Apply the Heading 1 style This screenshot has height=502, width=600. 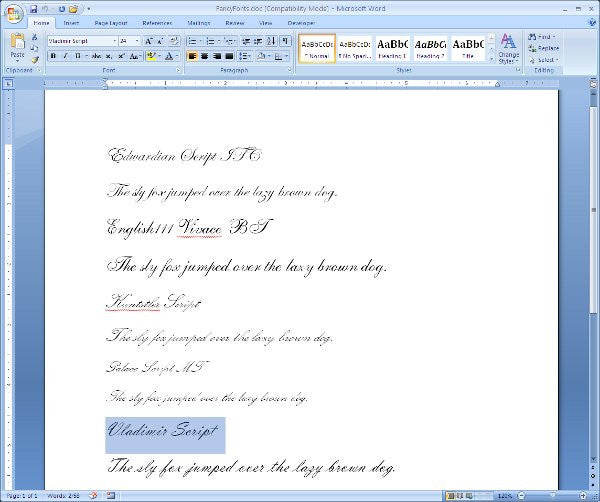click(x=391, y=47)
